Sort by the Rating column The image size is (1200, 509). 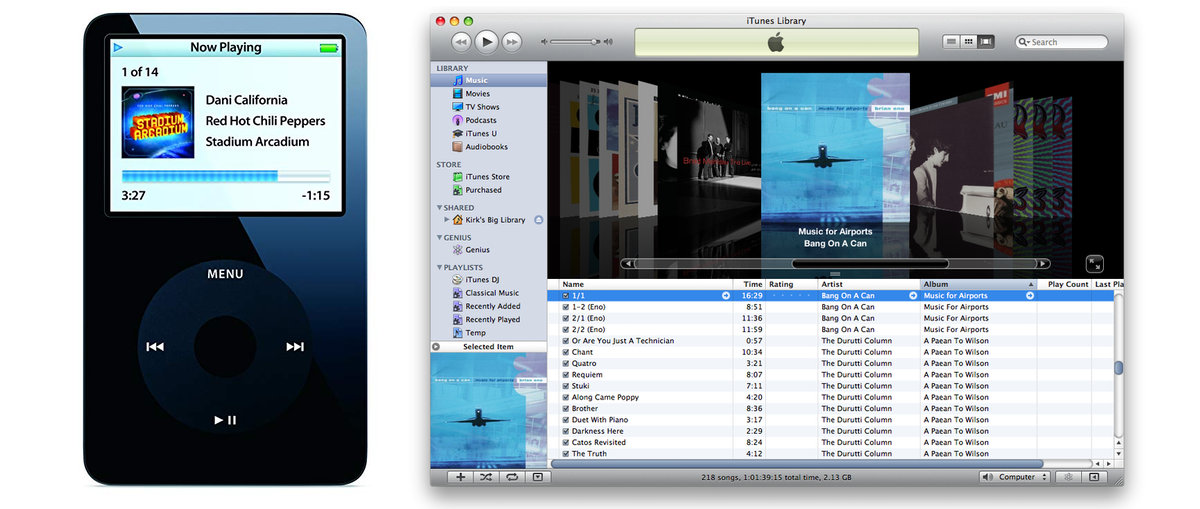pos(792,284)
